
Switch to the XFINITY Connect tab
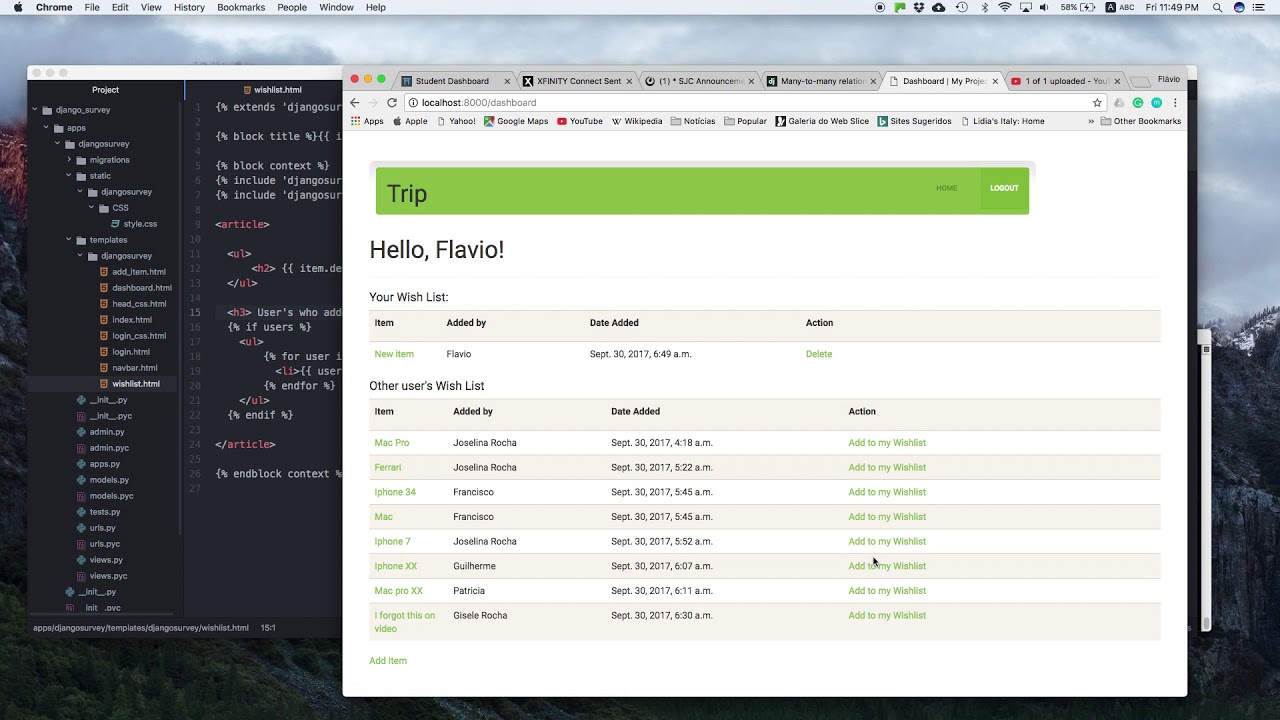point(579,81)
